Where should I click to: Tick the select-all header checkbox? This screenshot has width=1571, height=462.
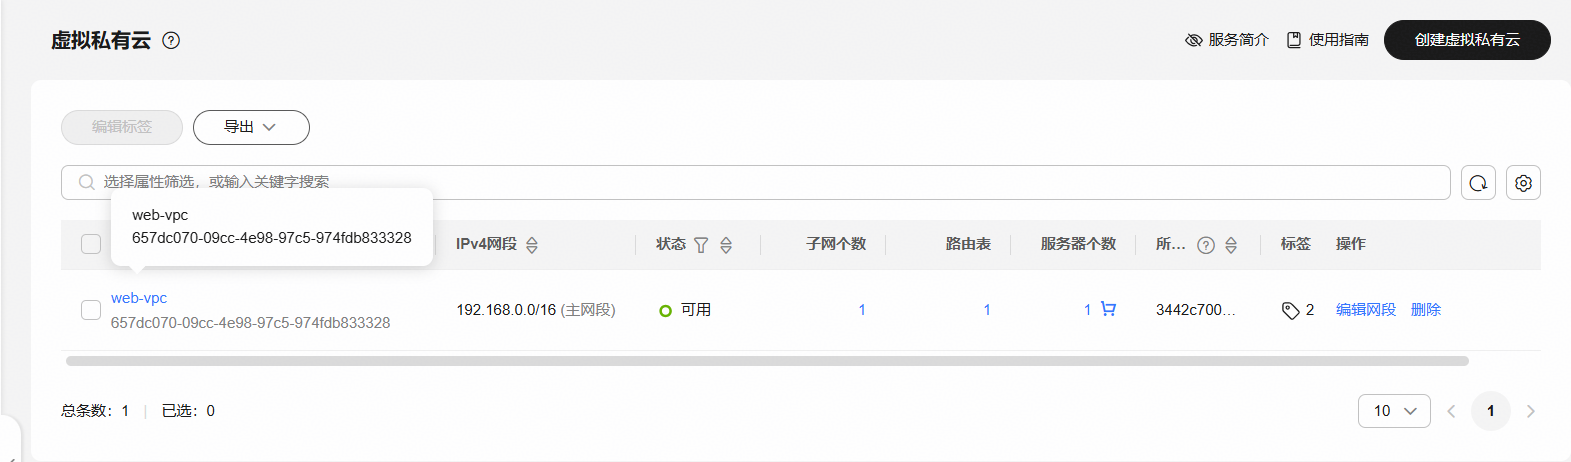click(x=91, y=244)
